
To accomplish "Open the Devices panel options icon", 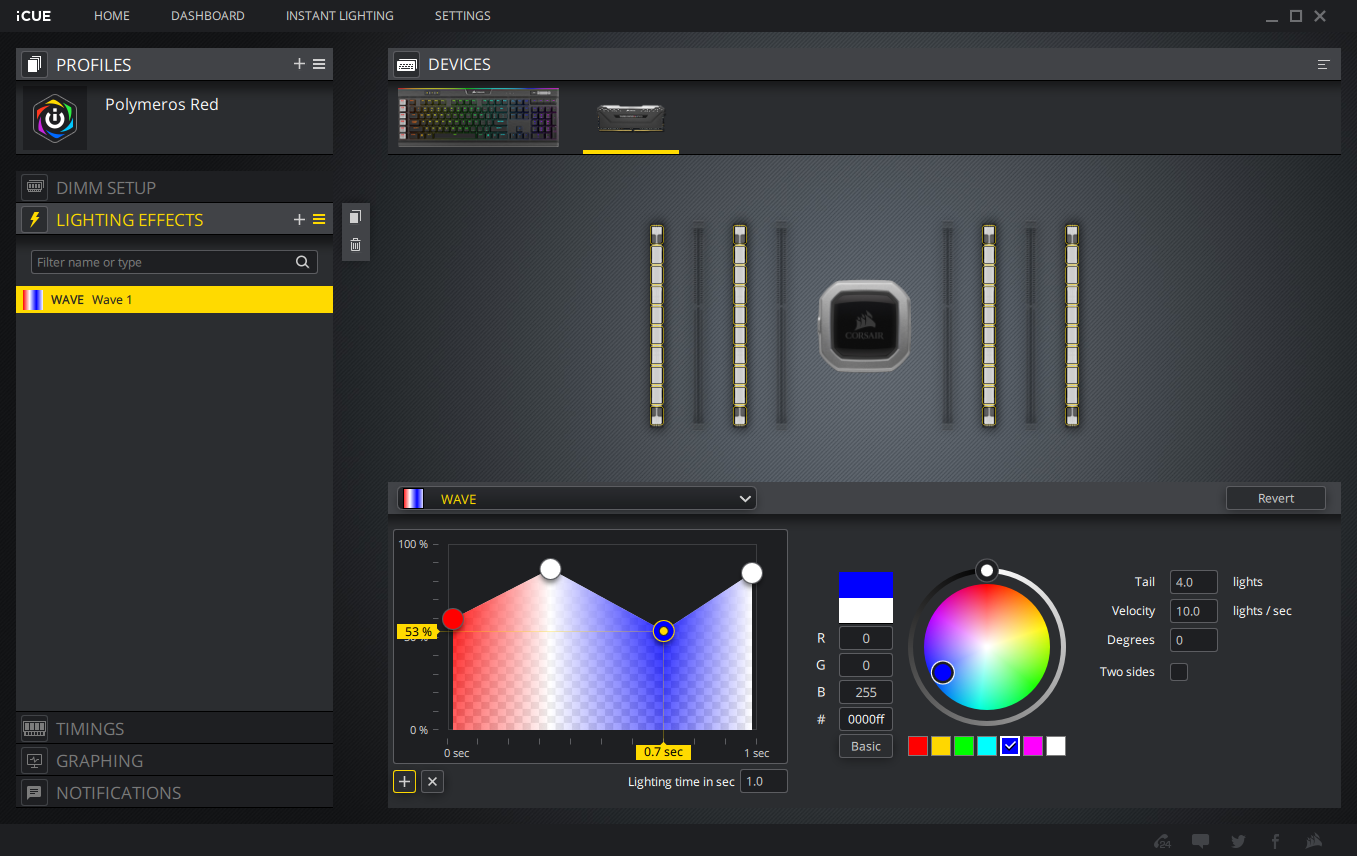I will coord(1323,65).
